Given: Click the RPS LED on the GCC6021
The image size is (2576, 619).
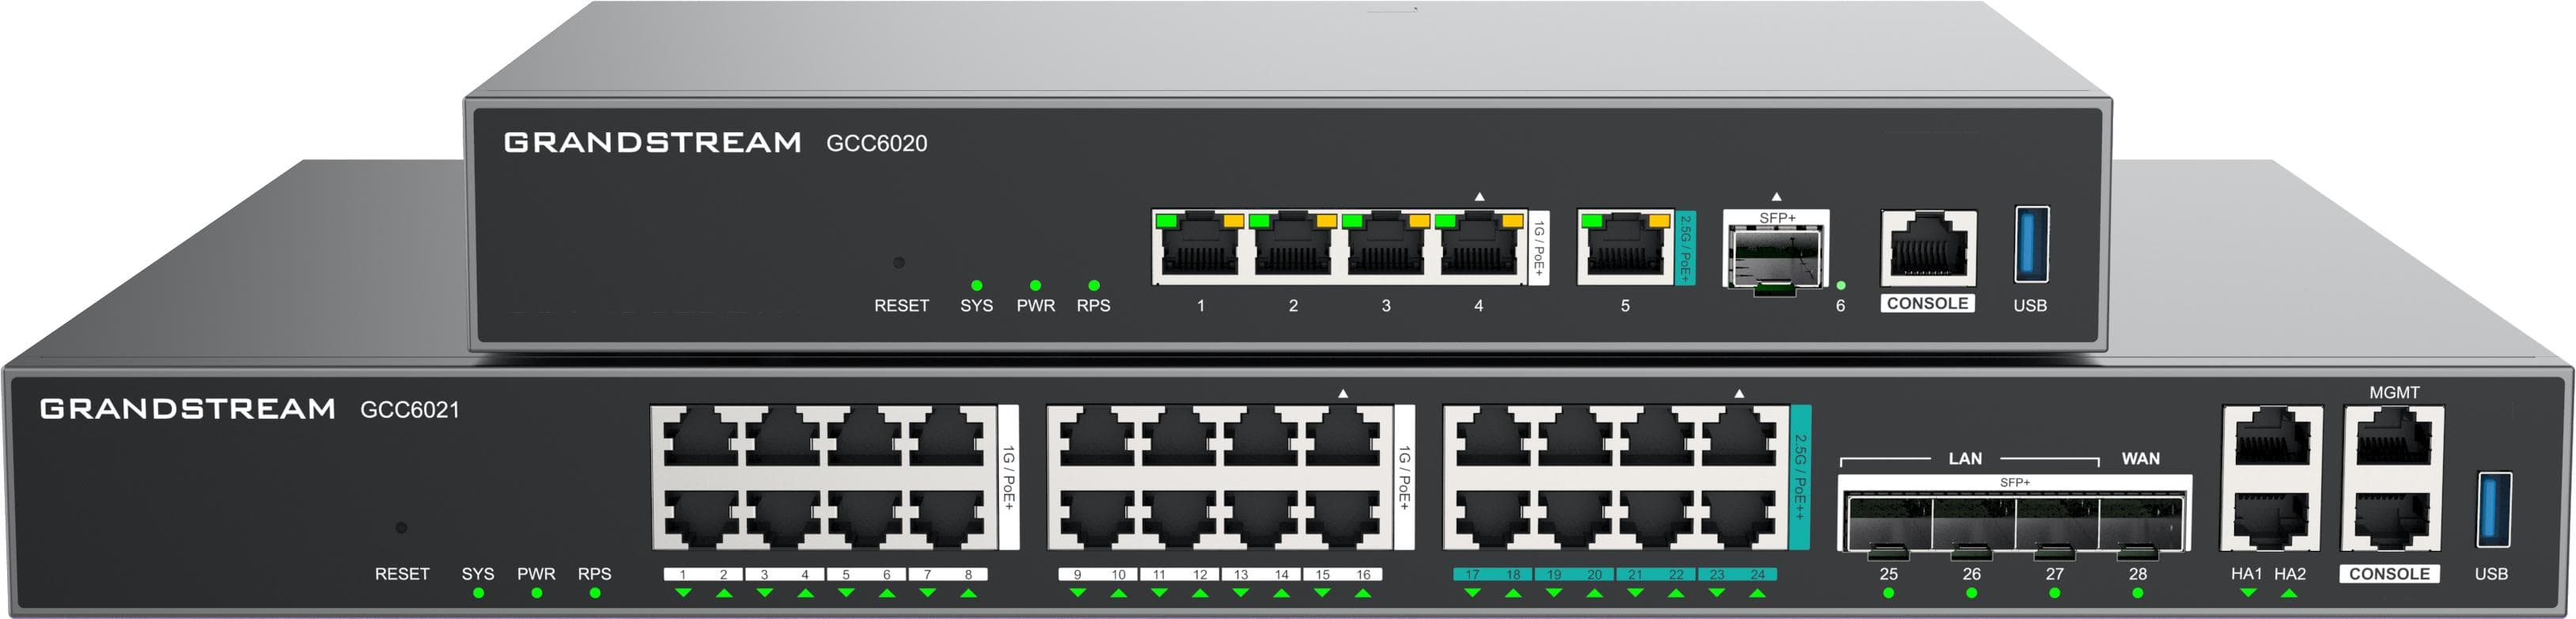Looking at the screenshot, I should pos(595,593).
